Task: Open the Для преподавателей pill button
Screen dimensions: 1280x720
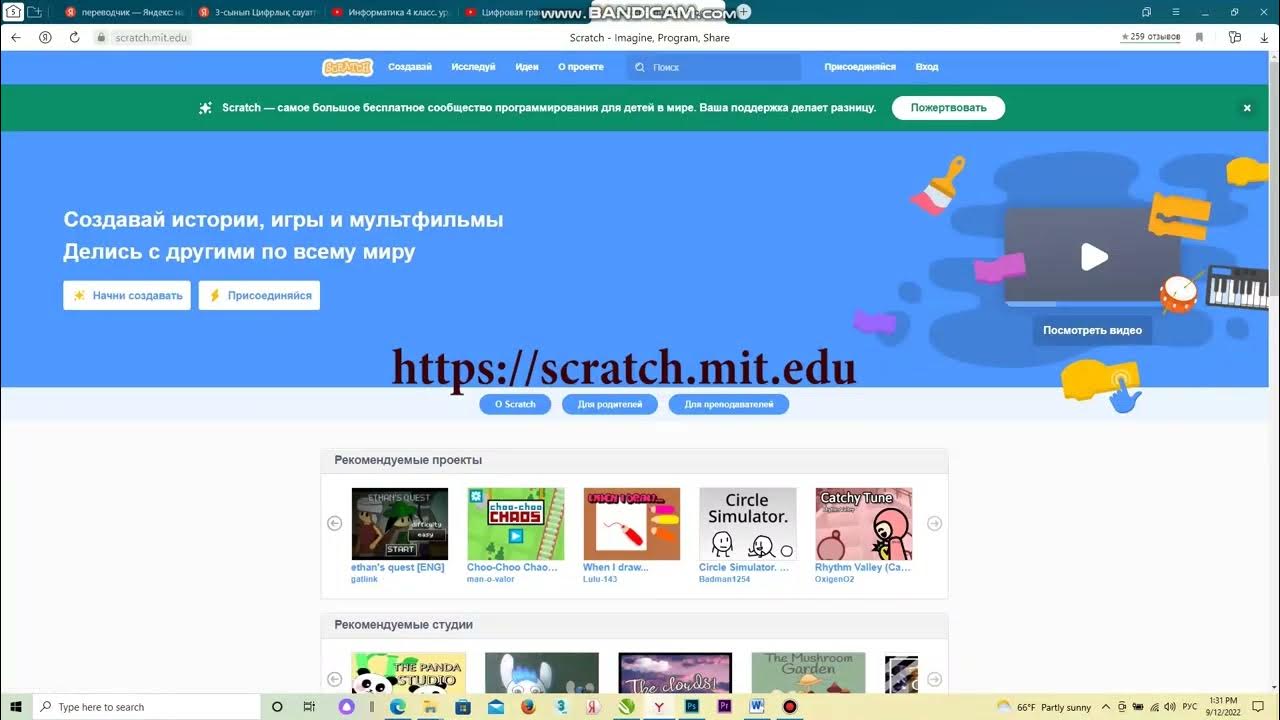Action: (729, 404)
